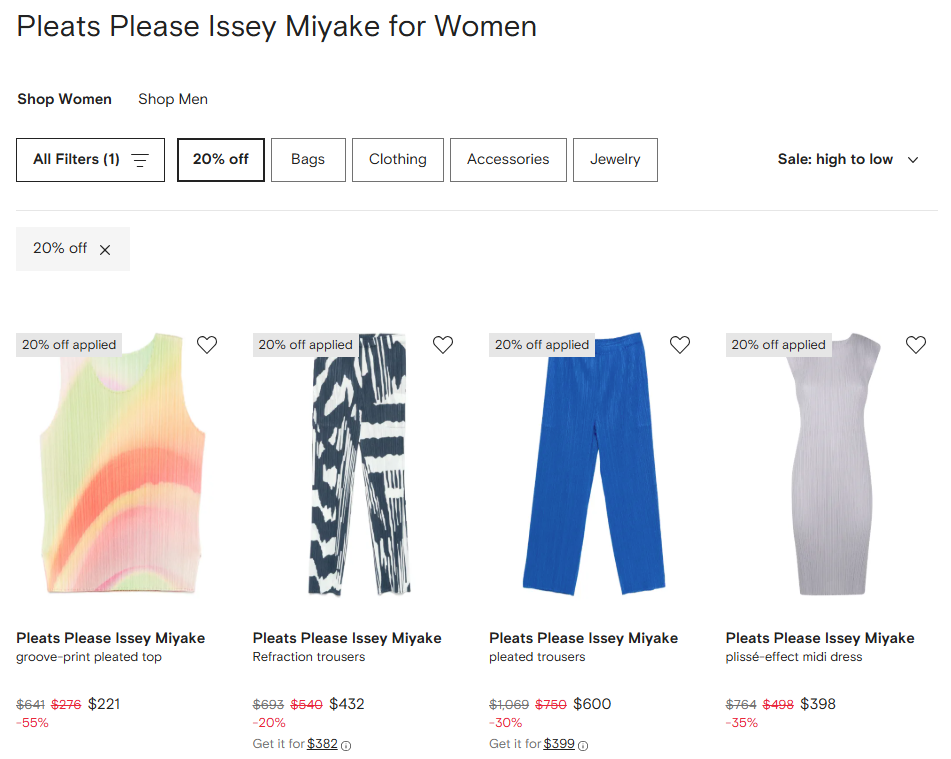Open All Filters panel

pos(90,160)
